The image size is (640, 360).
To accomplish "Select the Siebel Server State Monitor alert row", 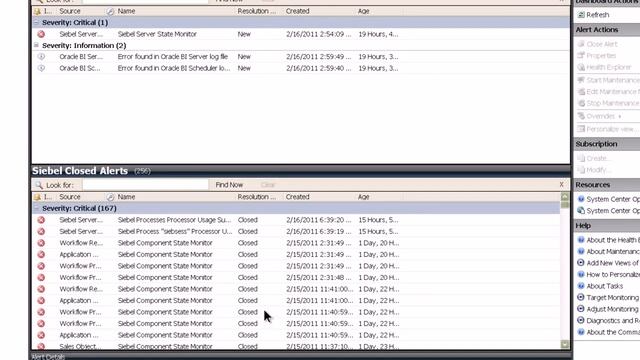I will [x=300, y=34].
